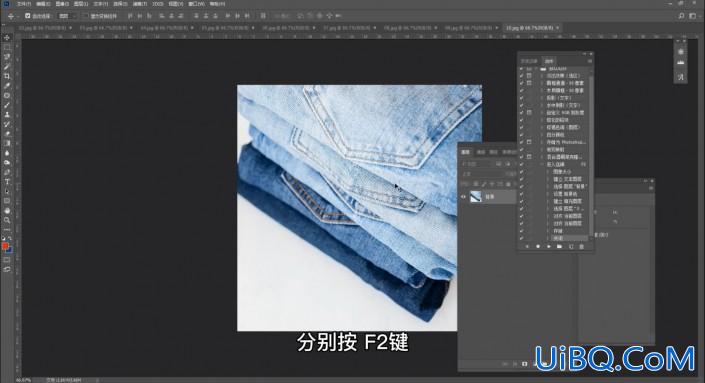Select the Horizontal Type tool
705x383 pixels.
(7, 182)
